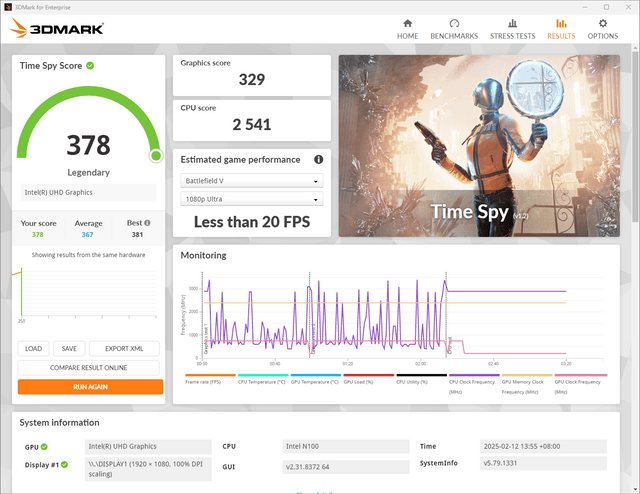Switch to STRESS TESTS tab
Screen dimensions: 640x494
pos(512,29)
